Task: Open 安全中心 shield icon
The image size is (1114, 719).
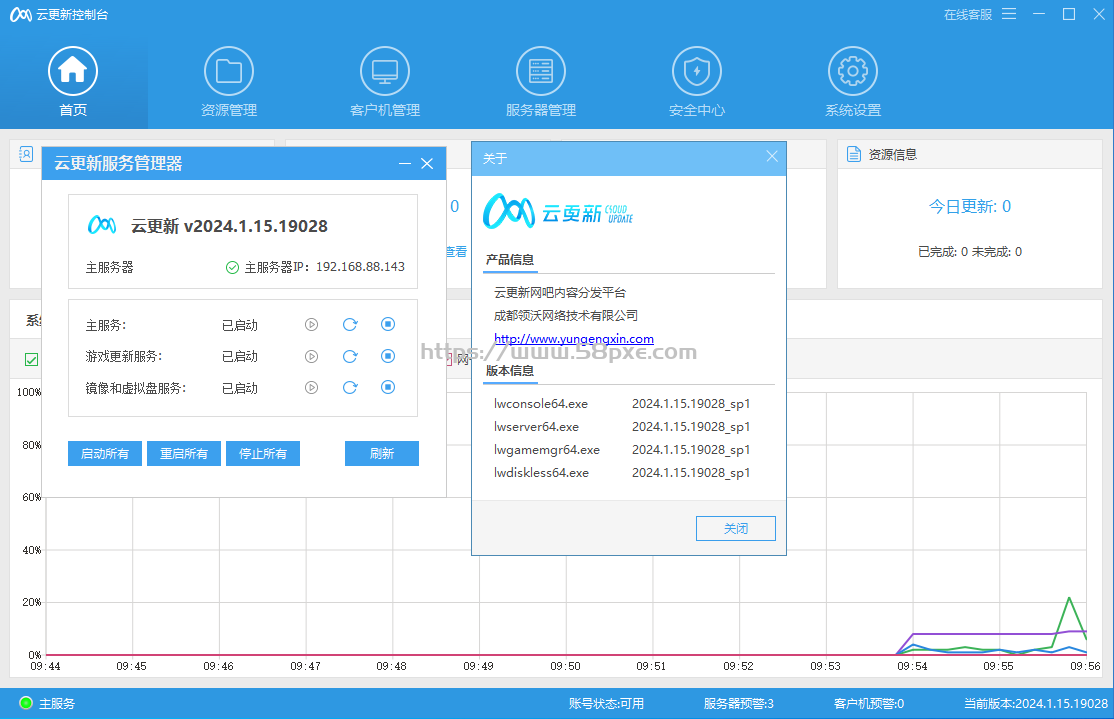Action: click(697, 71)
